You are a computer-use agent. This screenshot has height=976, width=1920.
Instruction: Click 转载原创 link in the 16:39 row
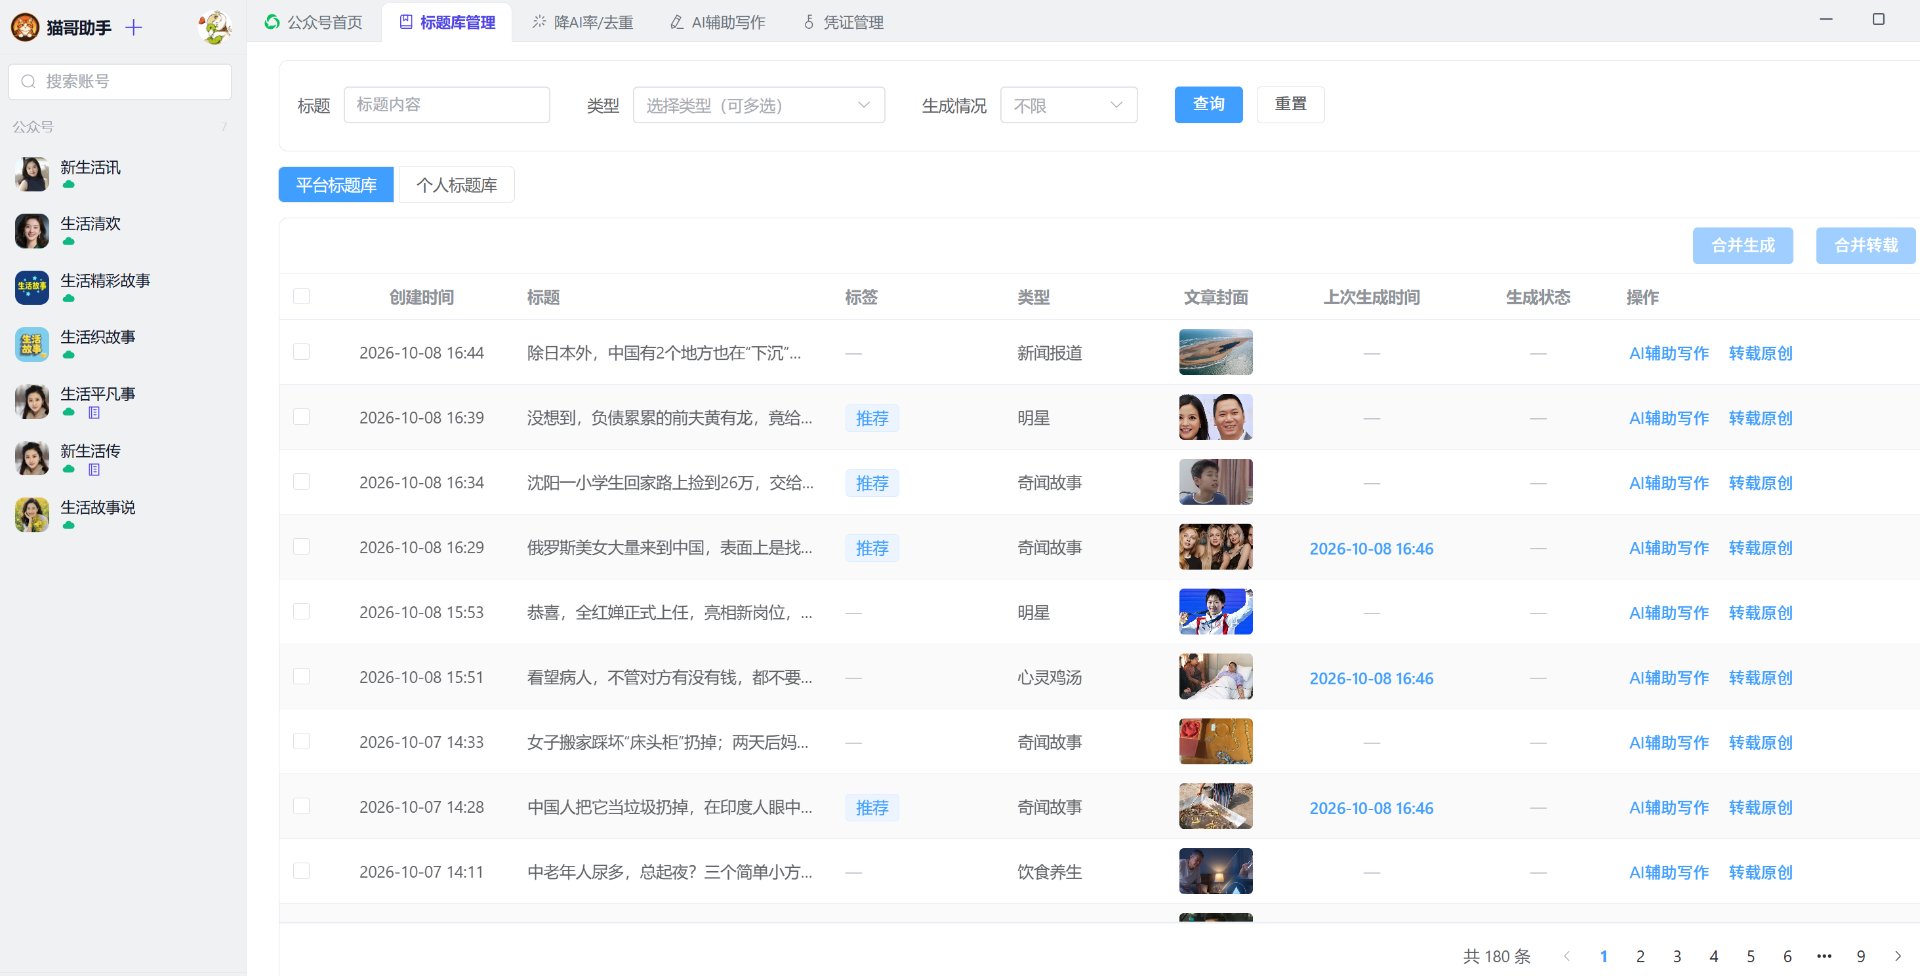tap(1760, 418)
